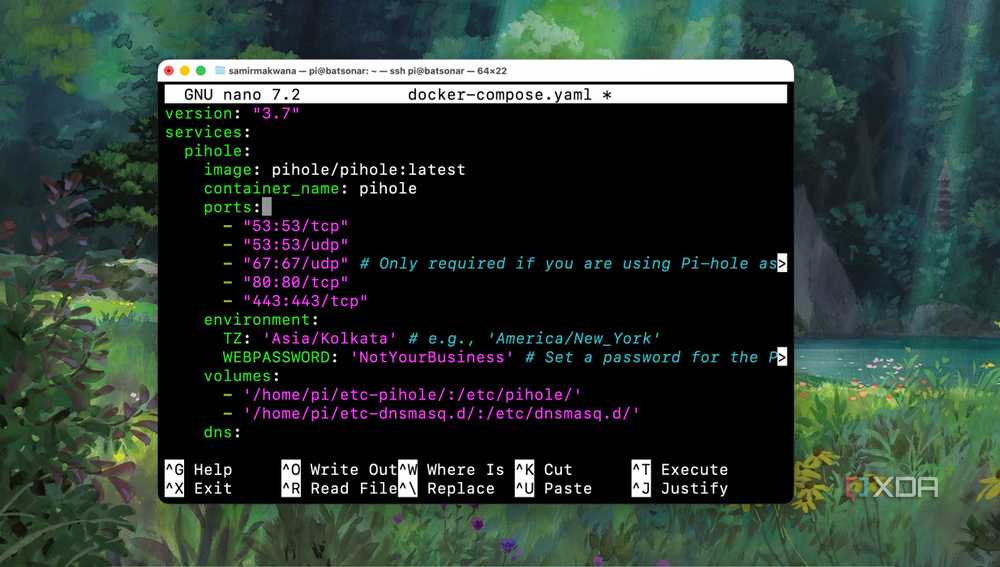Click the ^X Exit shortcut
The image size is (1000, 567).
point(198,489)
